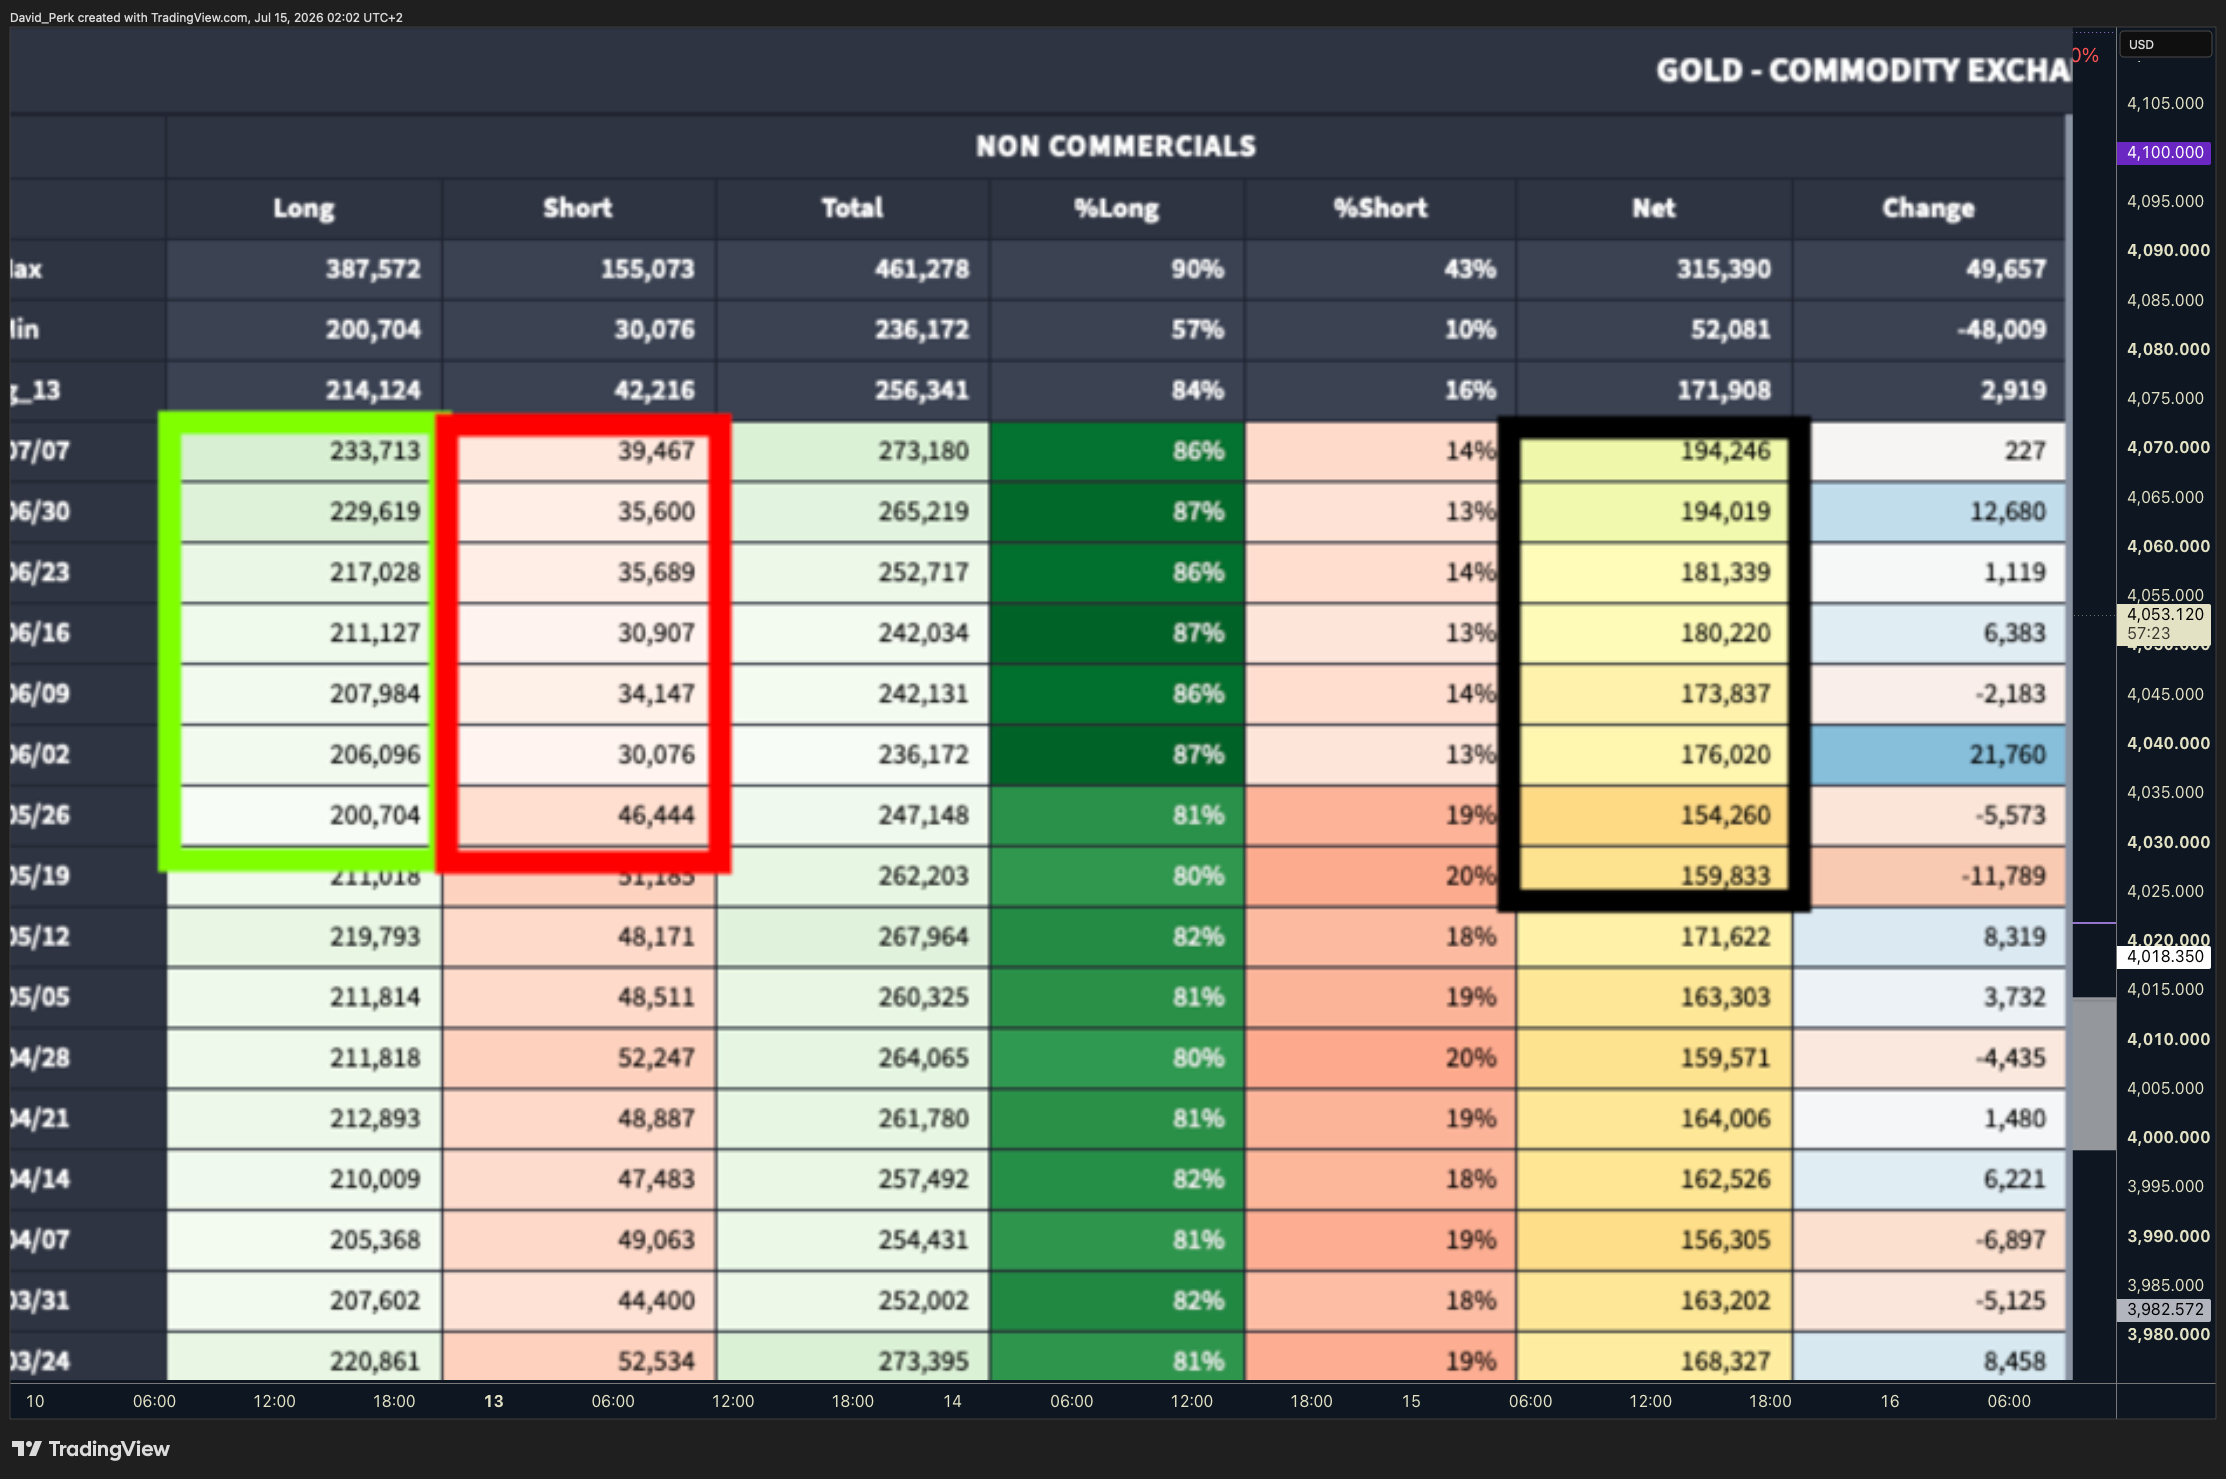Click the Short column header
Screen dimensions: 2226x1479
578,208
